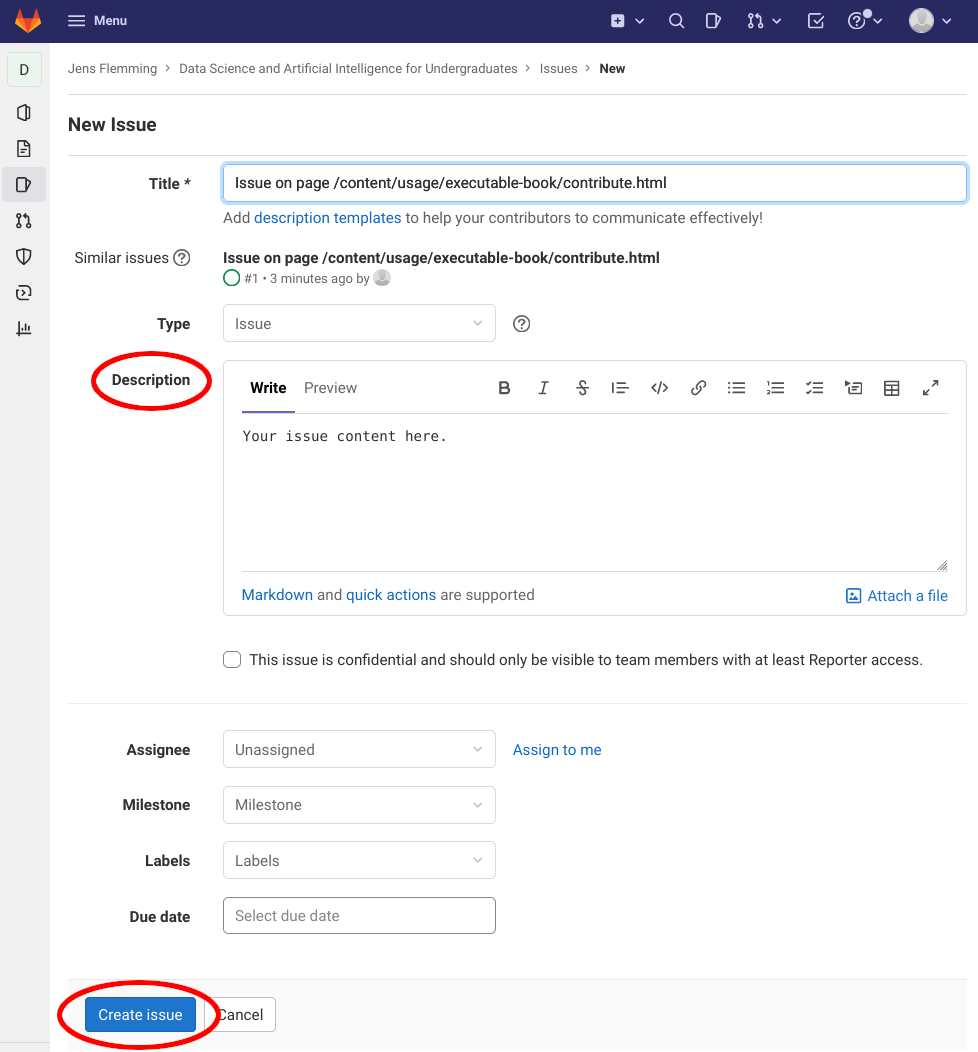This screenshot has width=978, height=1052.
Task: Add a task list to the description
Action: (814, 388)
